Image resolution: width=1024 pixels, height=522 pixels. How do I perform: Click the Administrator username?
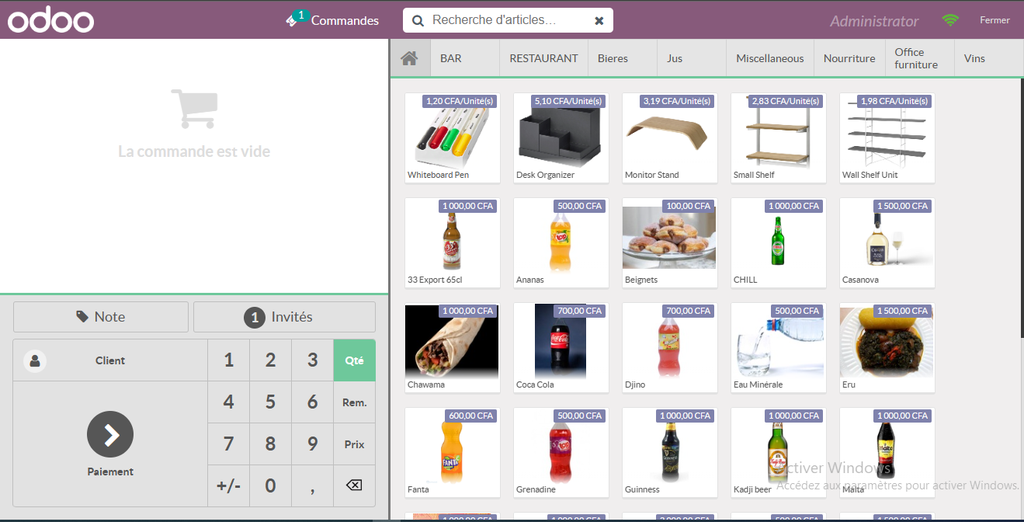[x=874, y=21]
